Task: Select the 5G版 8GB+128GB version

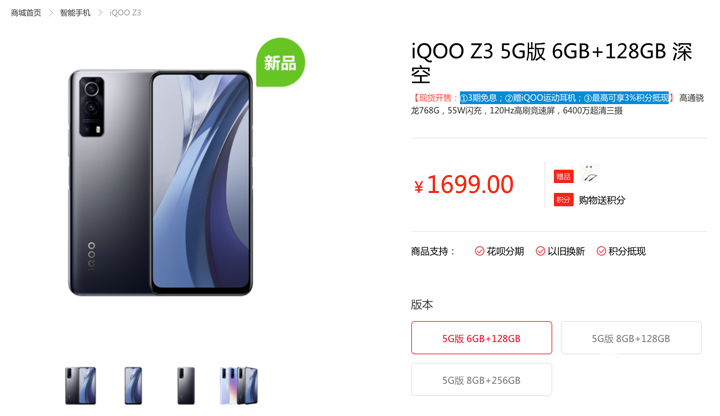Action: [x=631, y=338]
